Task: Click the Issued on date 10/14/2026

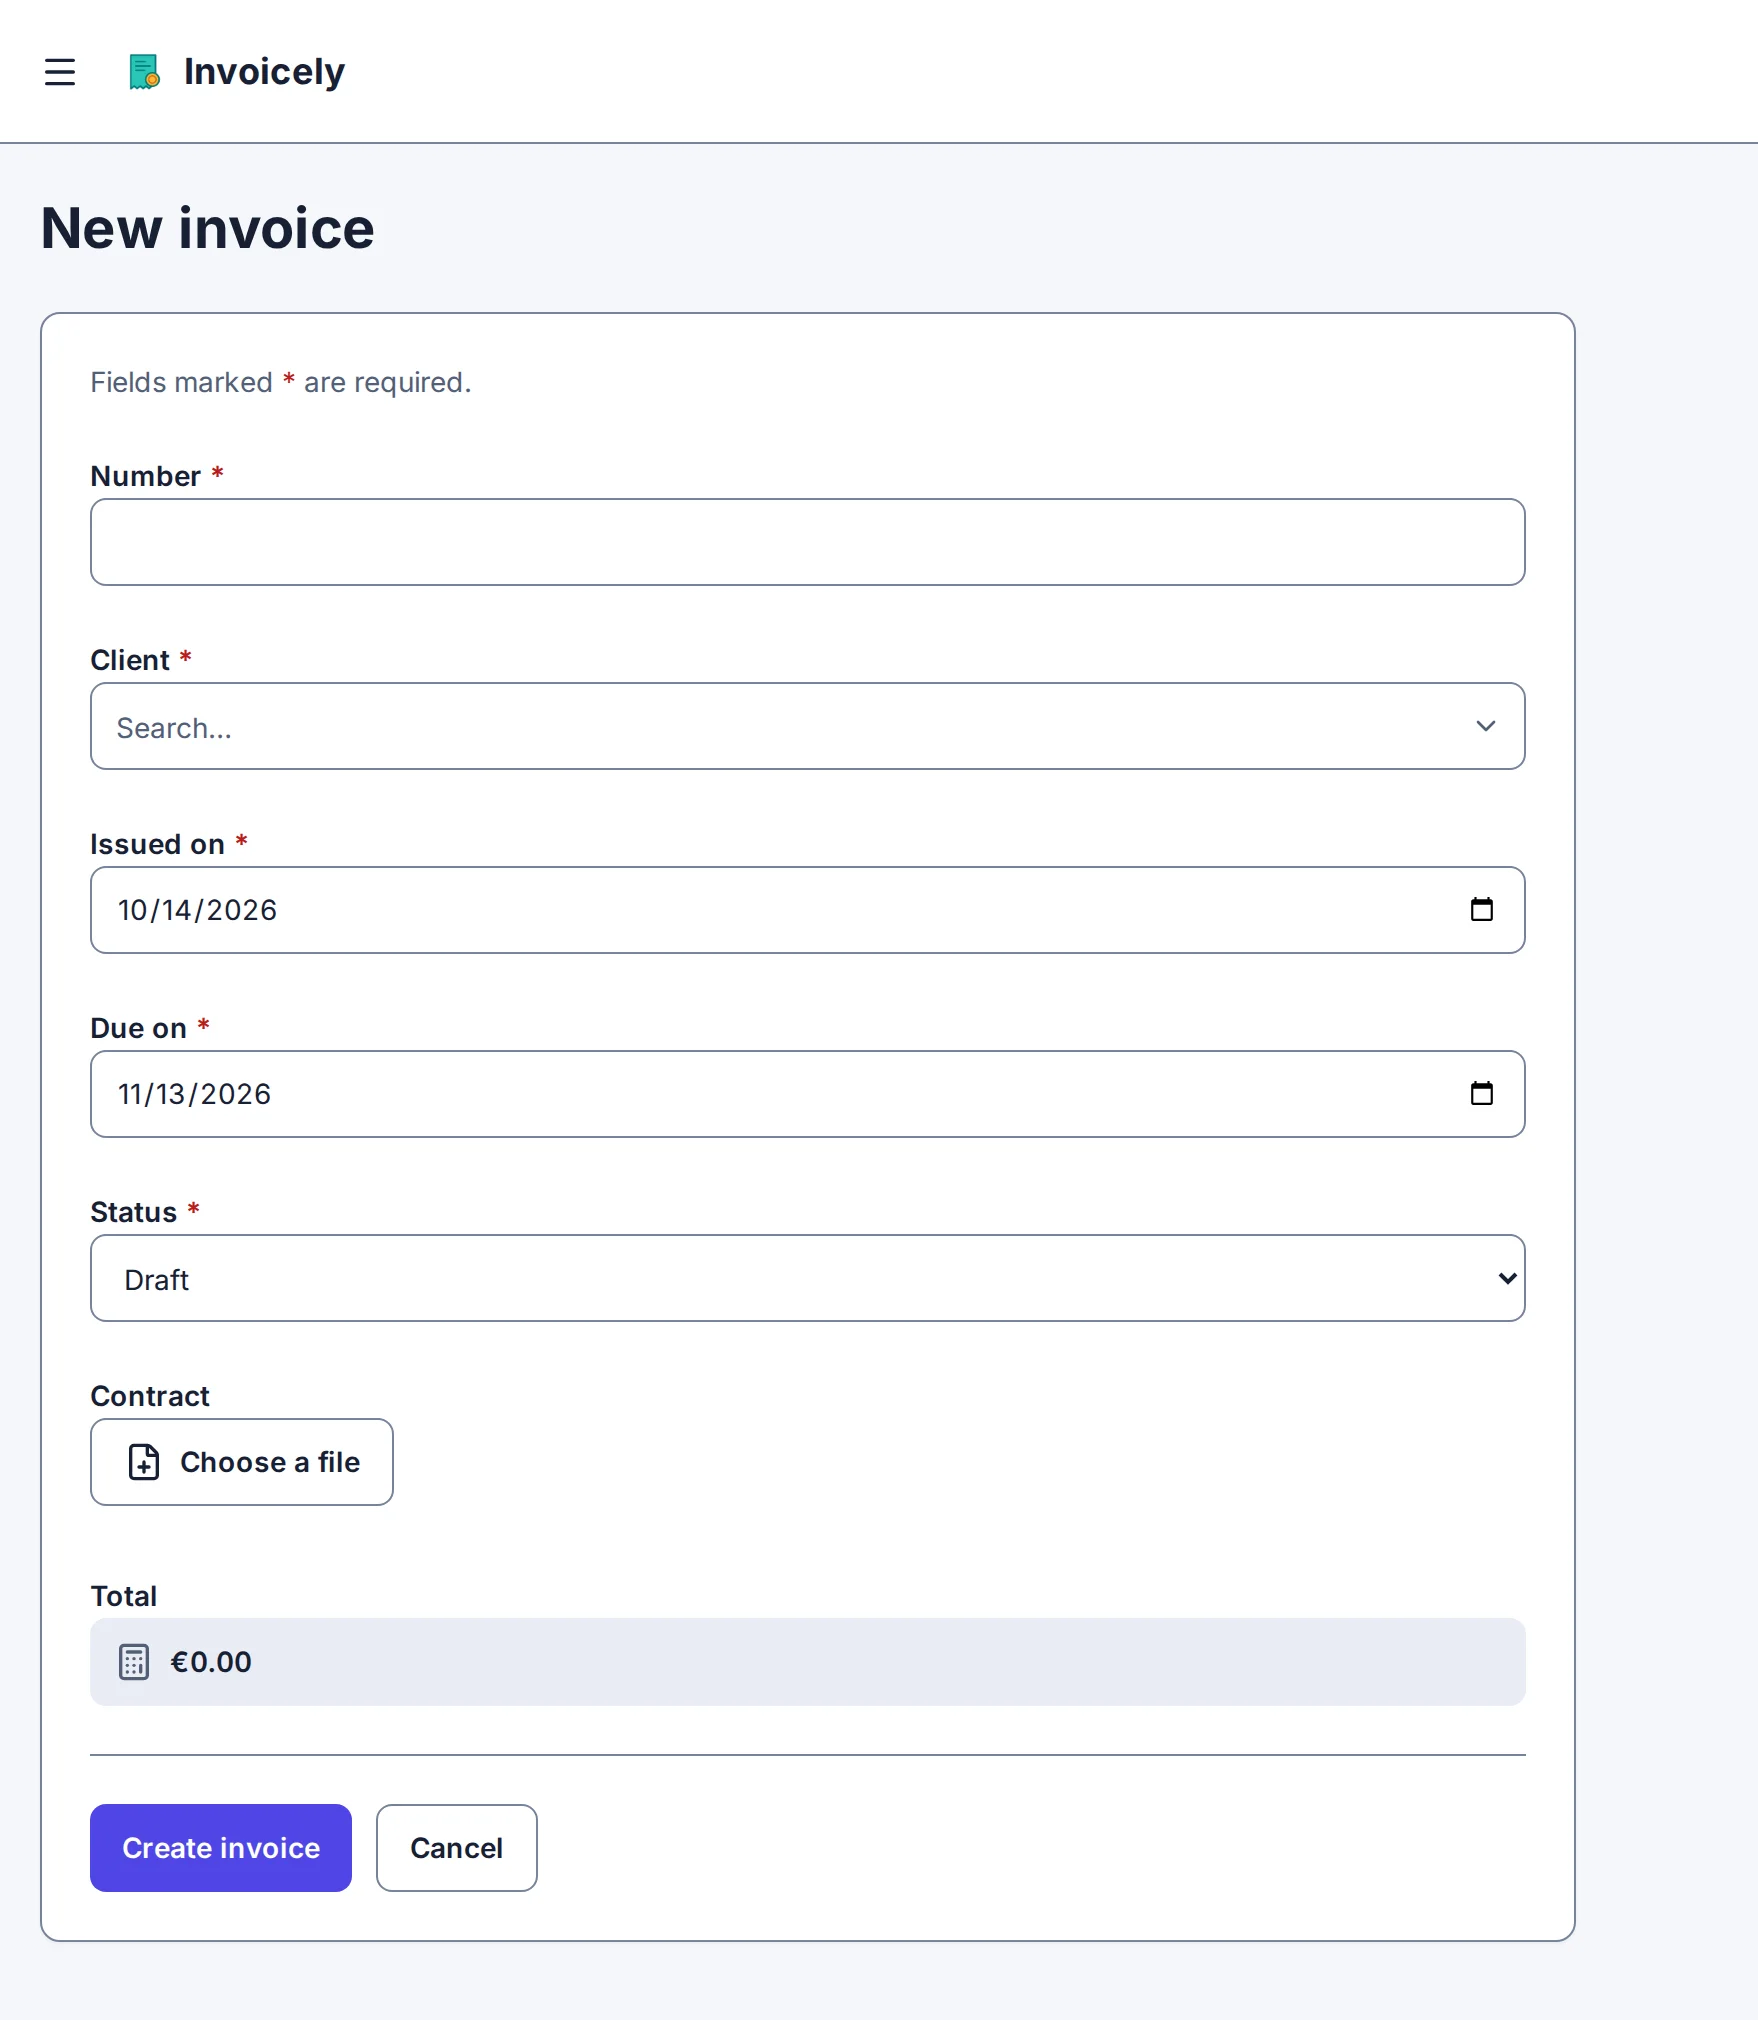Action: (197, 910)
